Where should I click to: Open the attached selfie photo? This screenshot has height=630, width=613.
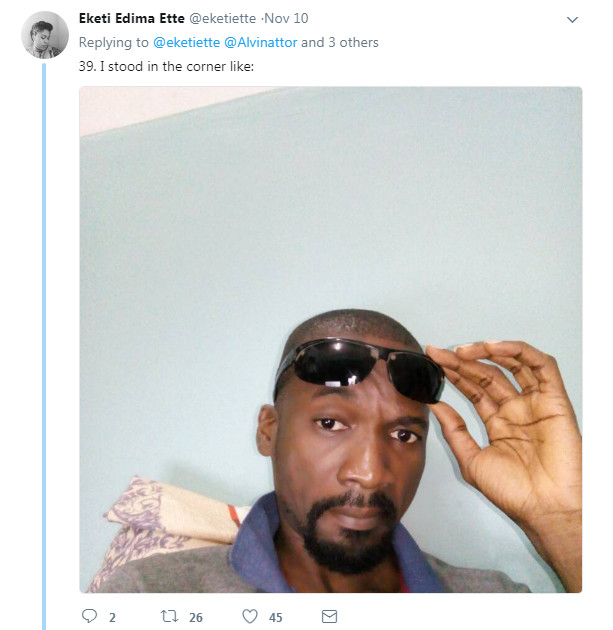tap(331, 340)
